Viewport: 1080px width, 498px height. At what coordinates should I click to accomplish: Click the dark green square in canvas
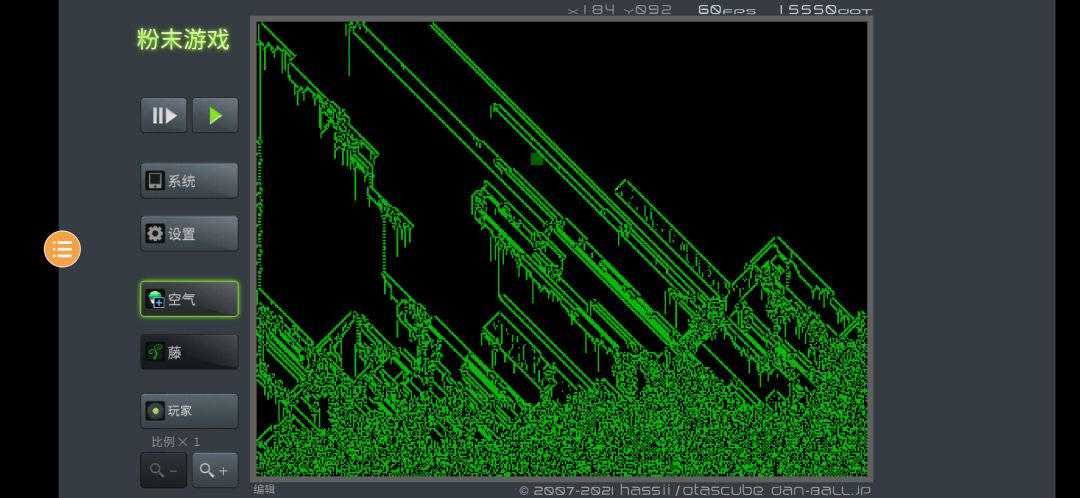pyautogui.click(x=537, y=158)
